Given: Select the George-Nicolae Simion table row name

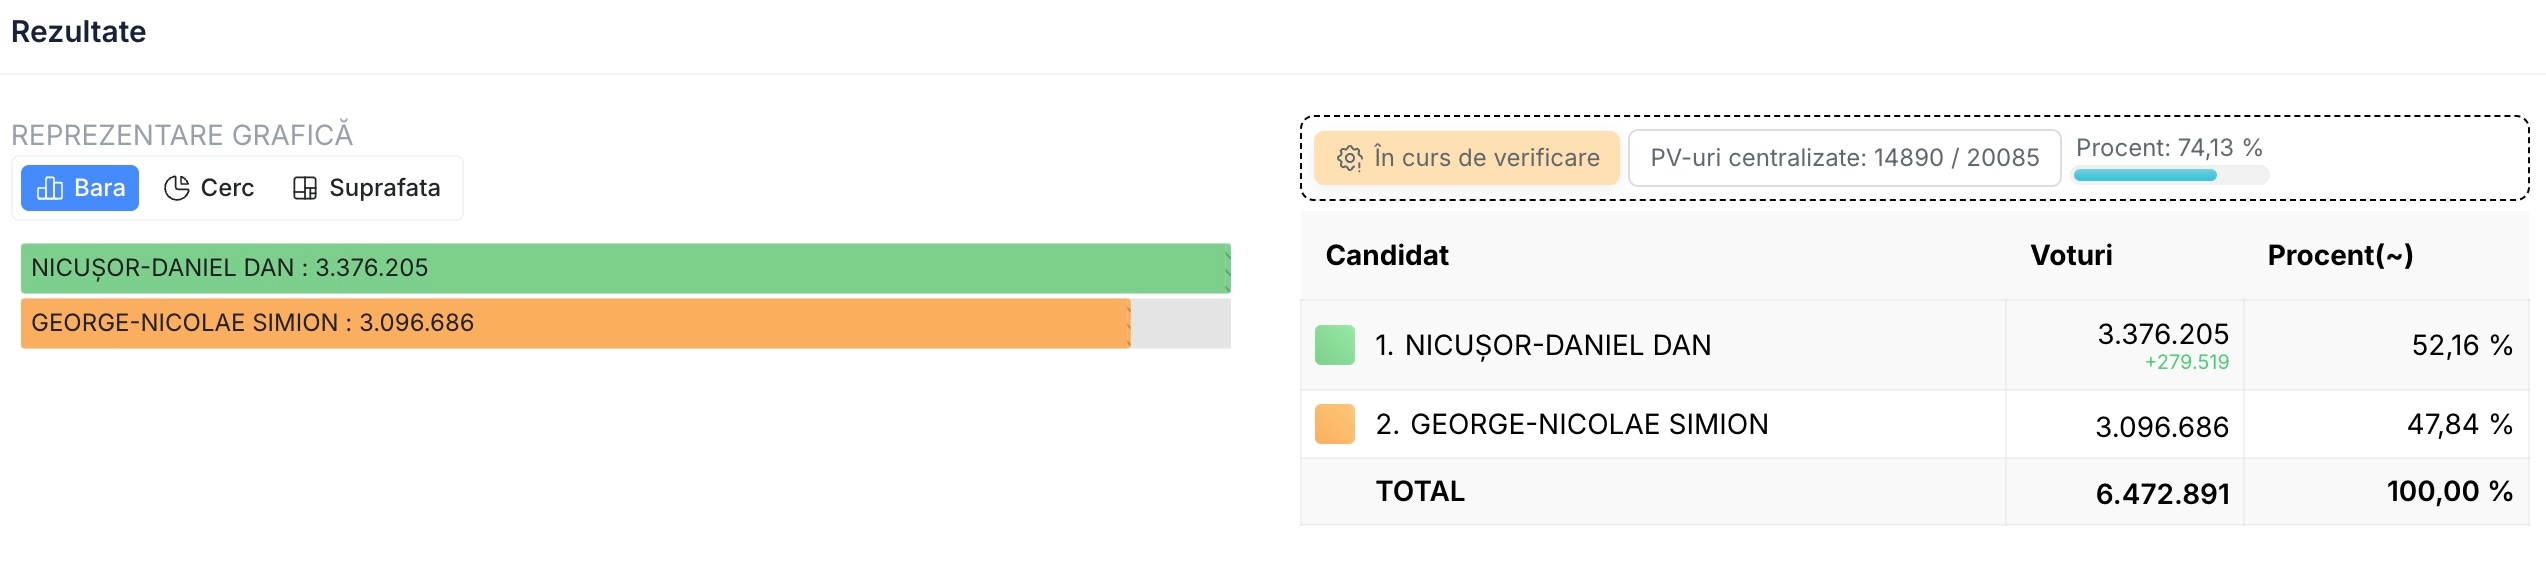Looking at the screenshot, I should 1572,425.
